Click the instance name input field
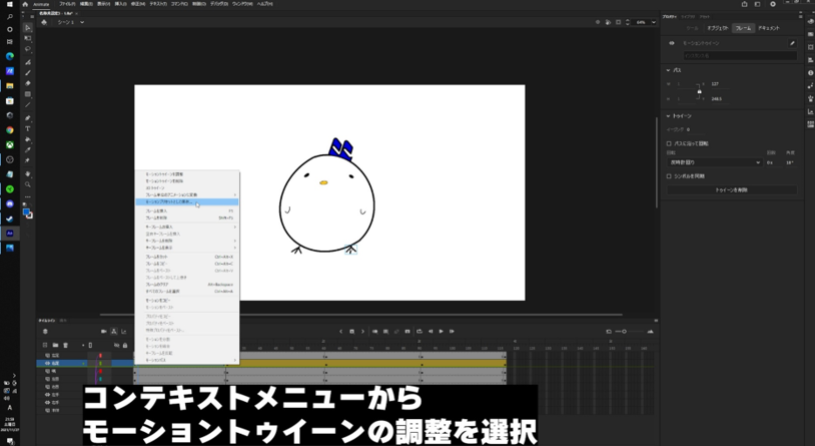815x446 pixels. 739,56
